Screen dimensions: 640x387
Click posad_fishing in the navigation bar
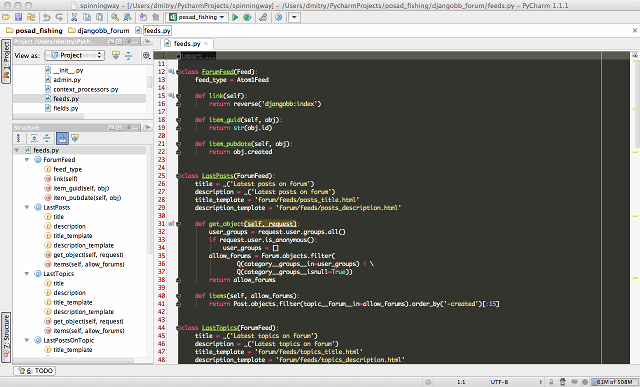(34, 31)
